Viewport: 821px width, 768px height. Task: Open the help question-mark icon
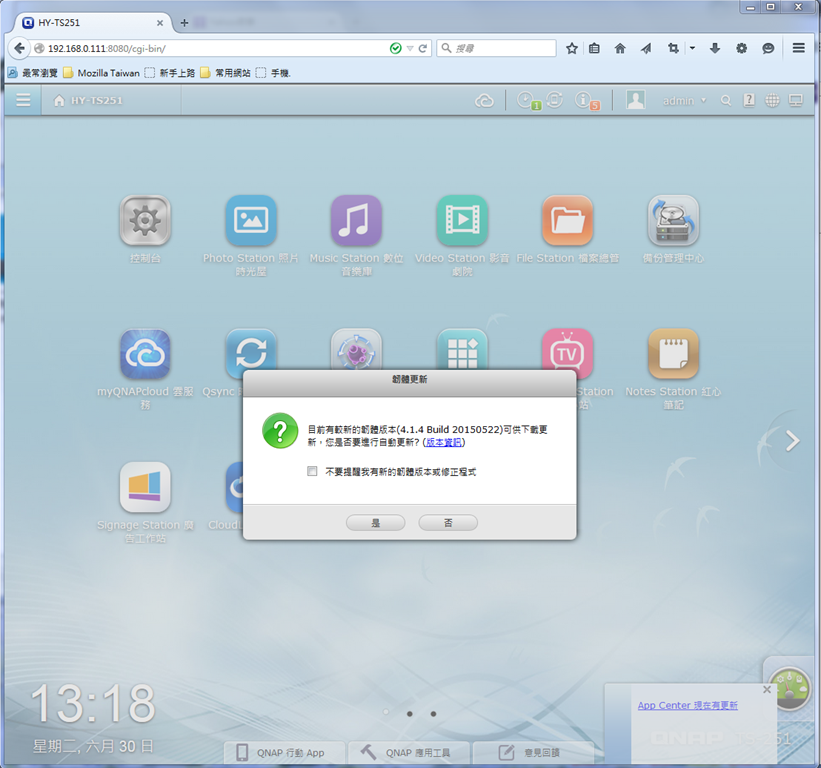pyautogui.click(x=749, y=100)
